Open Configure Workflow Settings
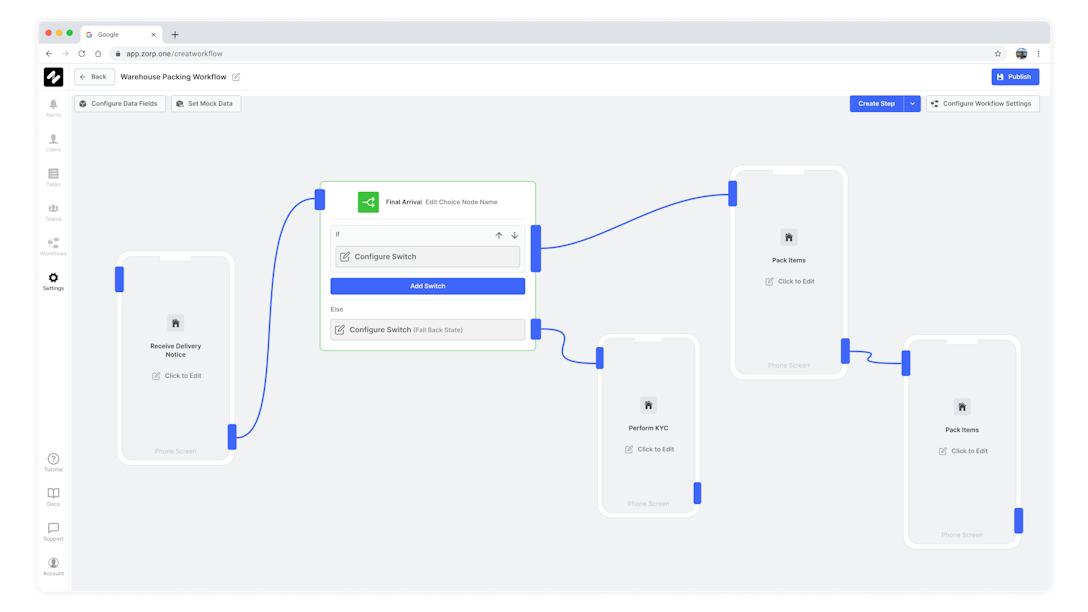The width and height of the screenshot is (1088, 612). 982,104
